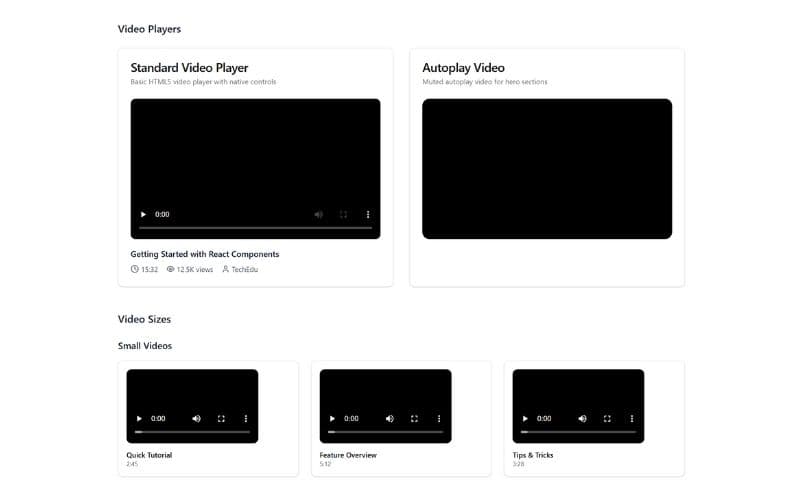
Task: Play the Quick Tutorial video
Action: [x=139, y=418]
